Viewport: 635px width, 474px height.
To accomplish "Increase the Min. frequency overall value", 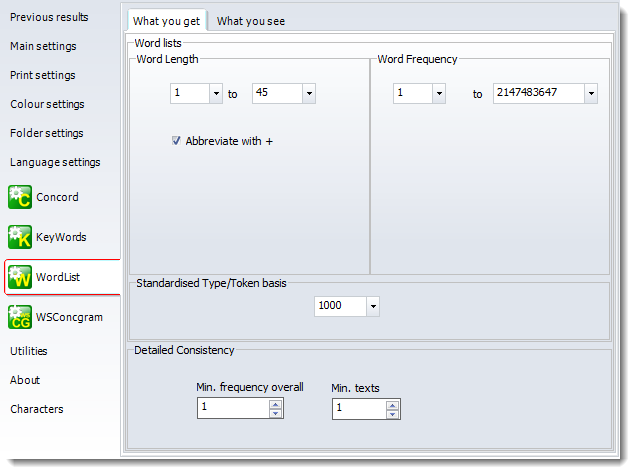I will pyautogui.click(x=276, y=404).
